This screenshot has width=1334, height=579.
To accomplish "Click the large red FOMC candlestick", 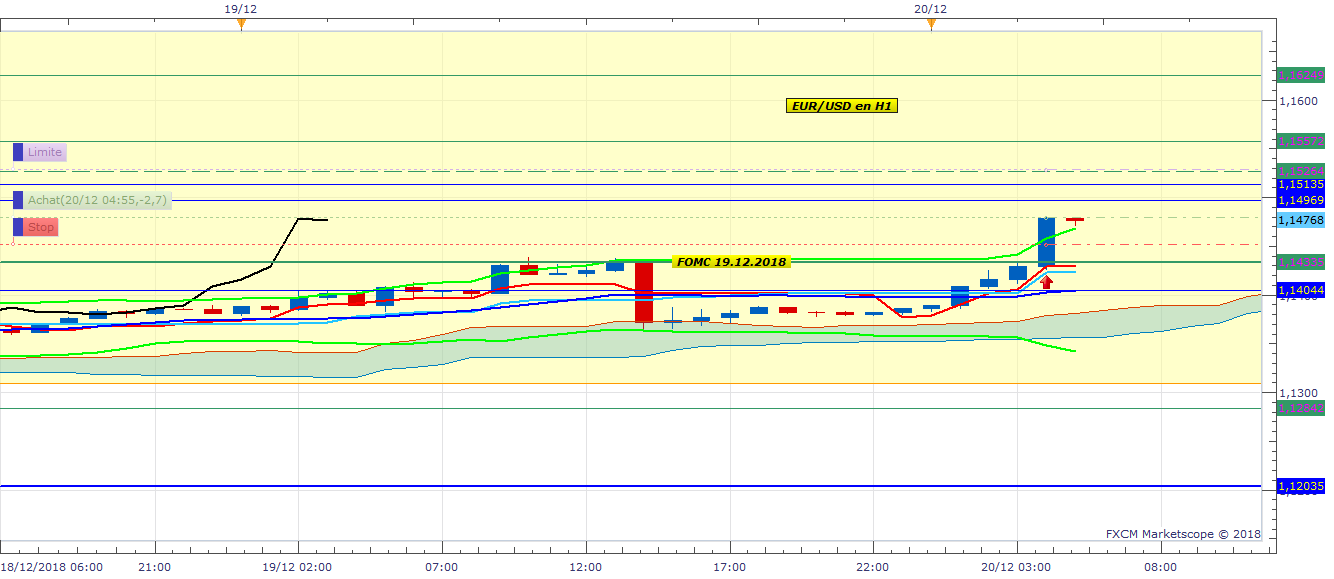I will coord(644,292).
